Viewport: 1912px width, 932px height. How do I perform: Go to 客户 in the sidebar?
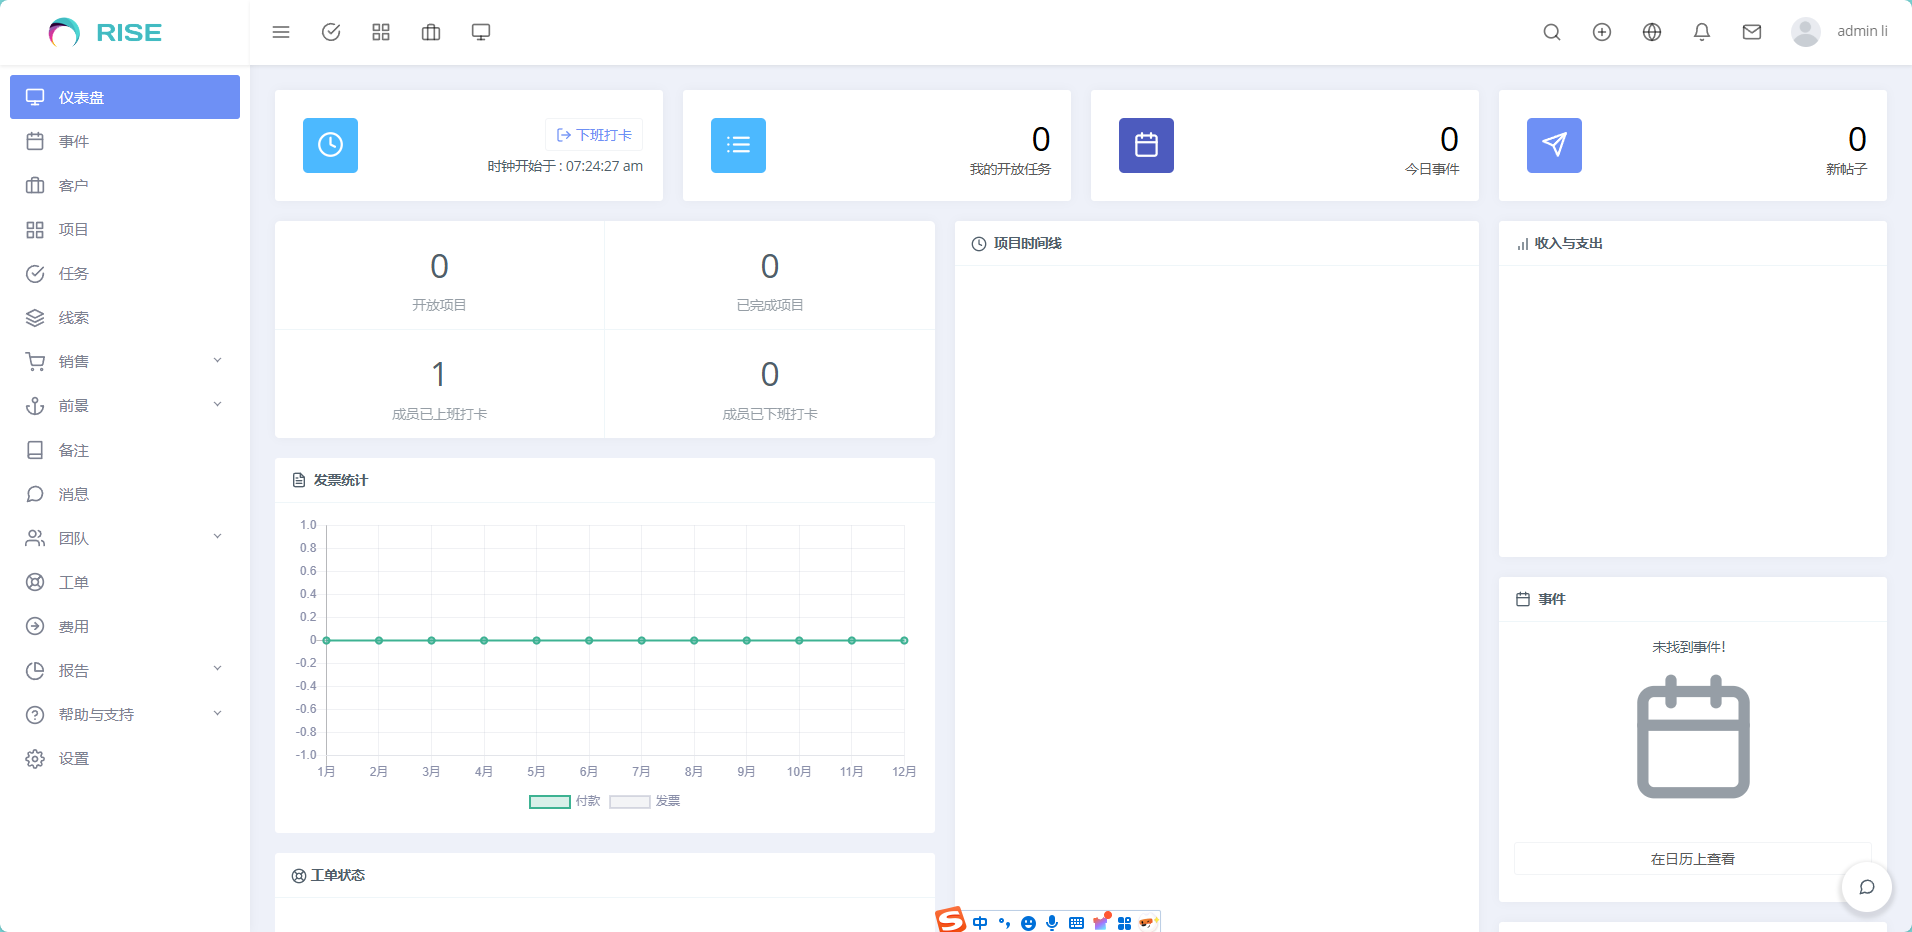73,186
